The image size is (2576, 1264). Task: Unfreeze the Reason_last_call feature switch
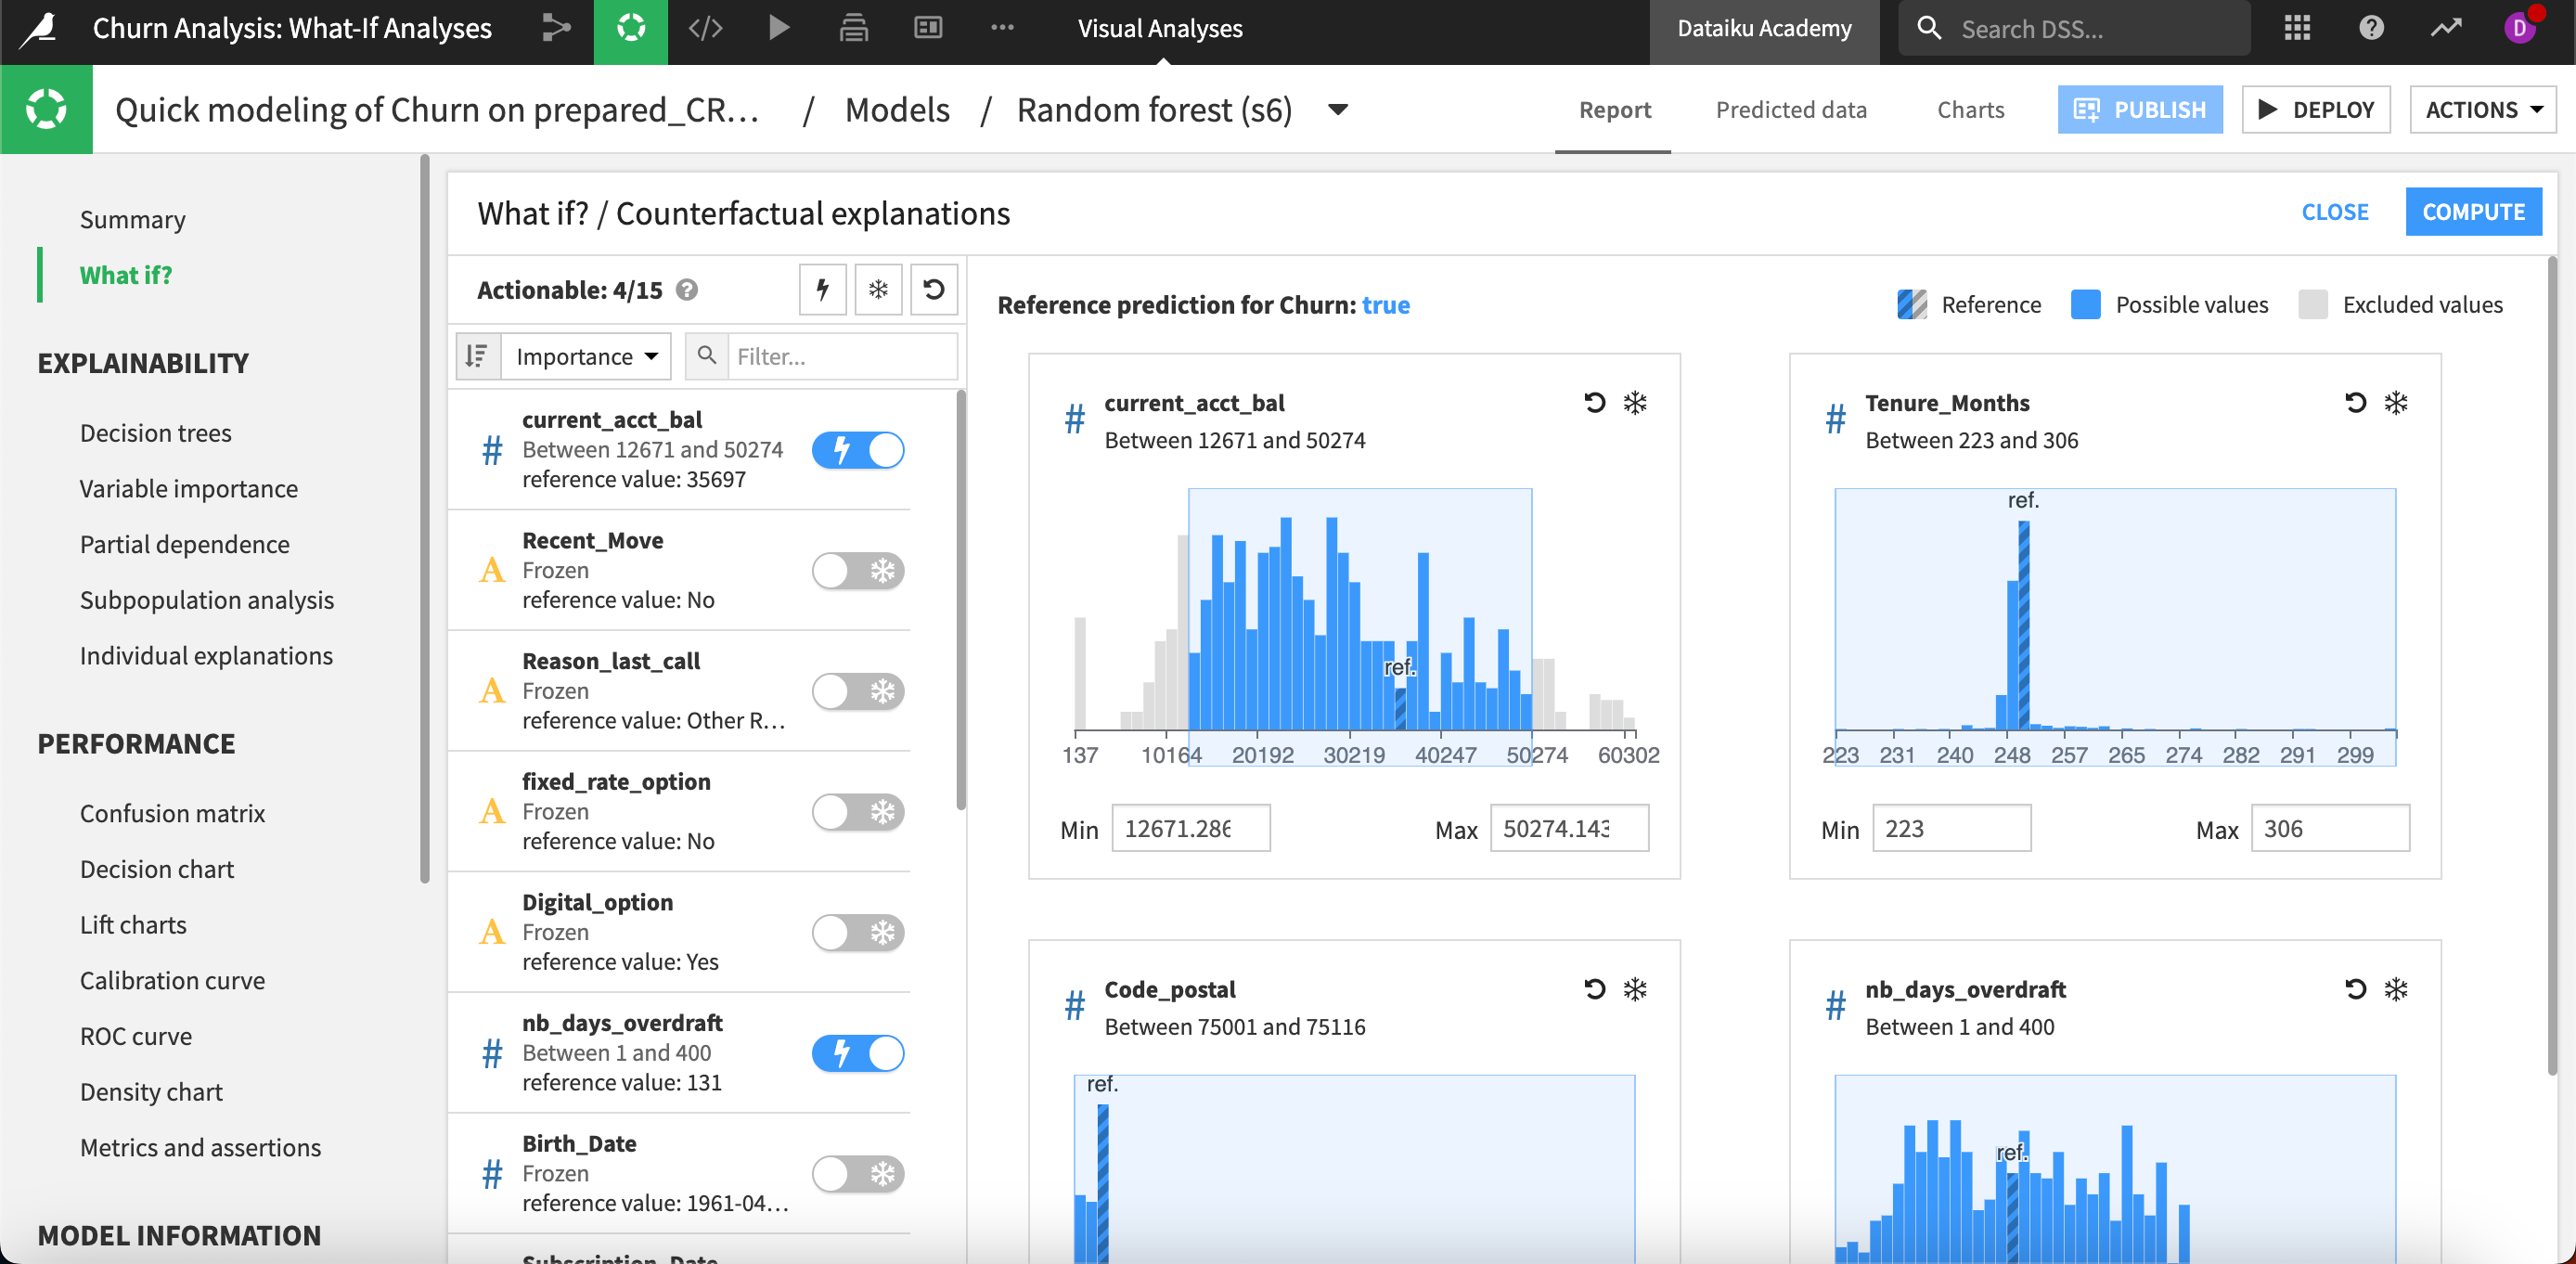858,691
